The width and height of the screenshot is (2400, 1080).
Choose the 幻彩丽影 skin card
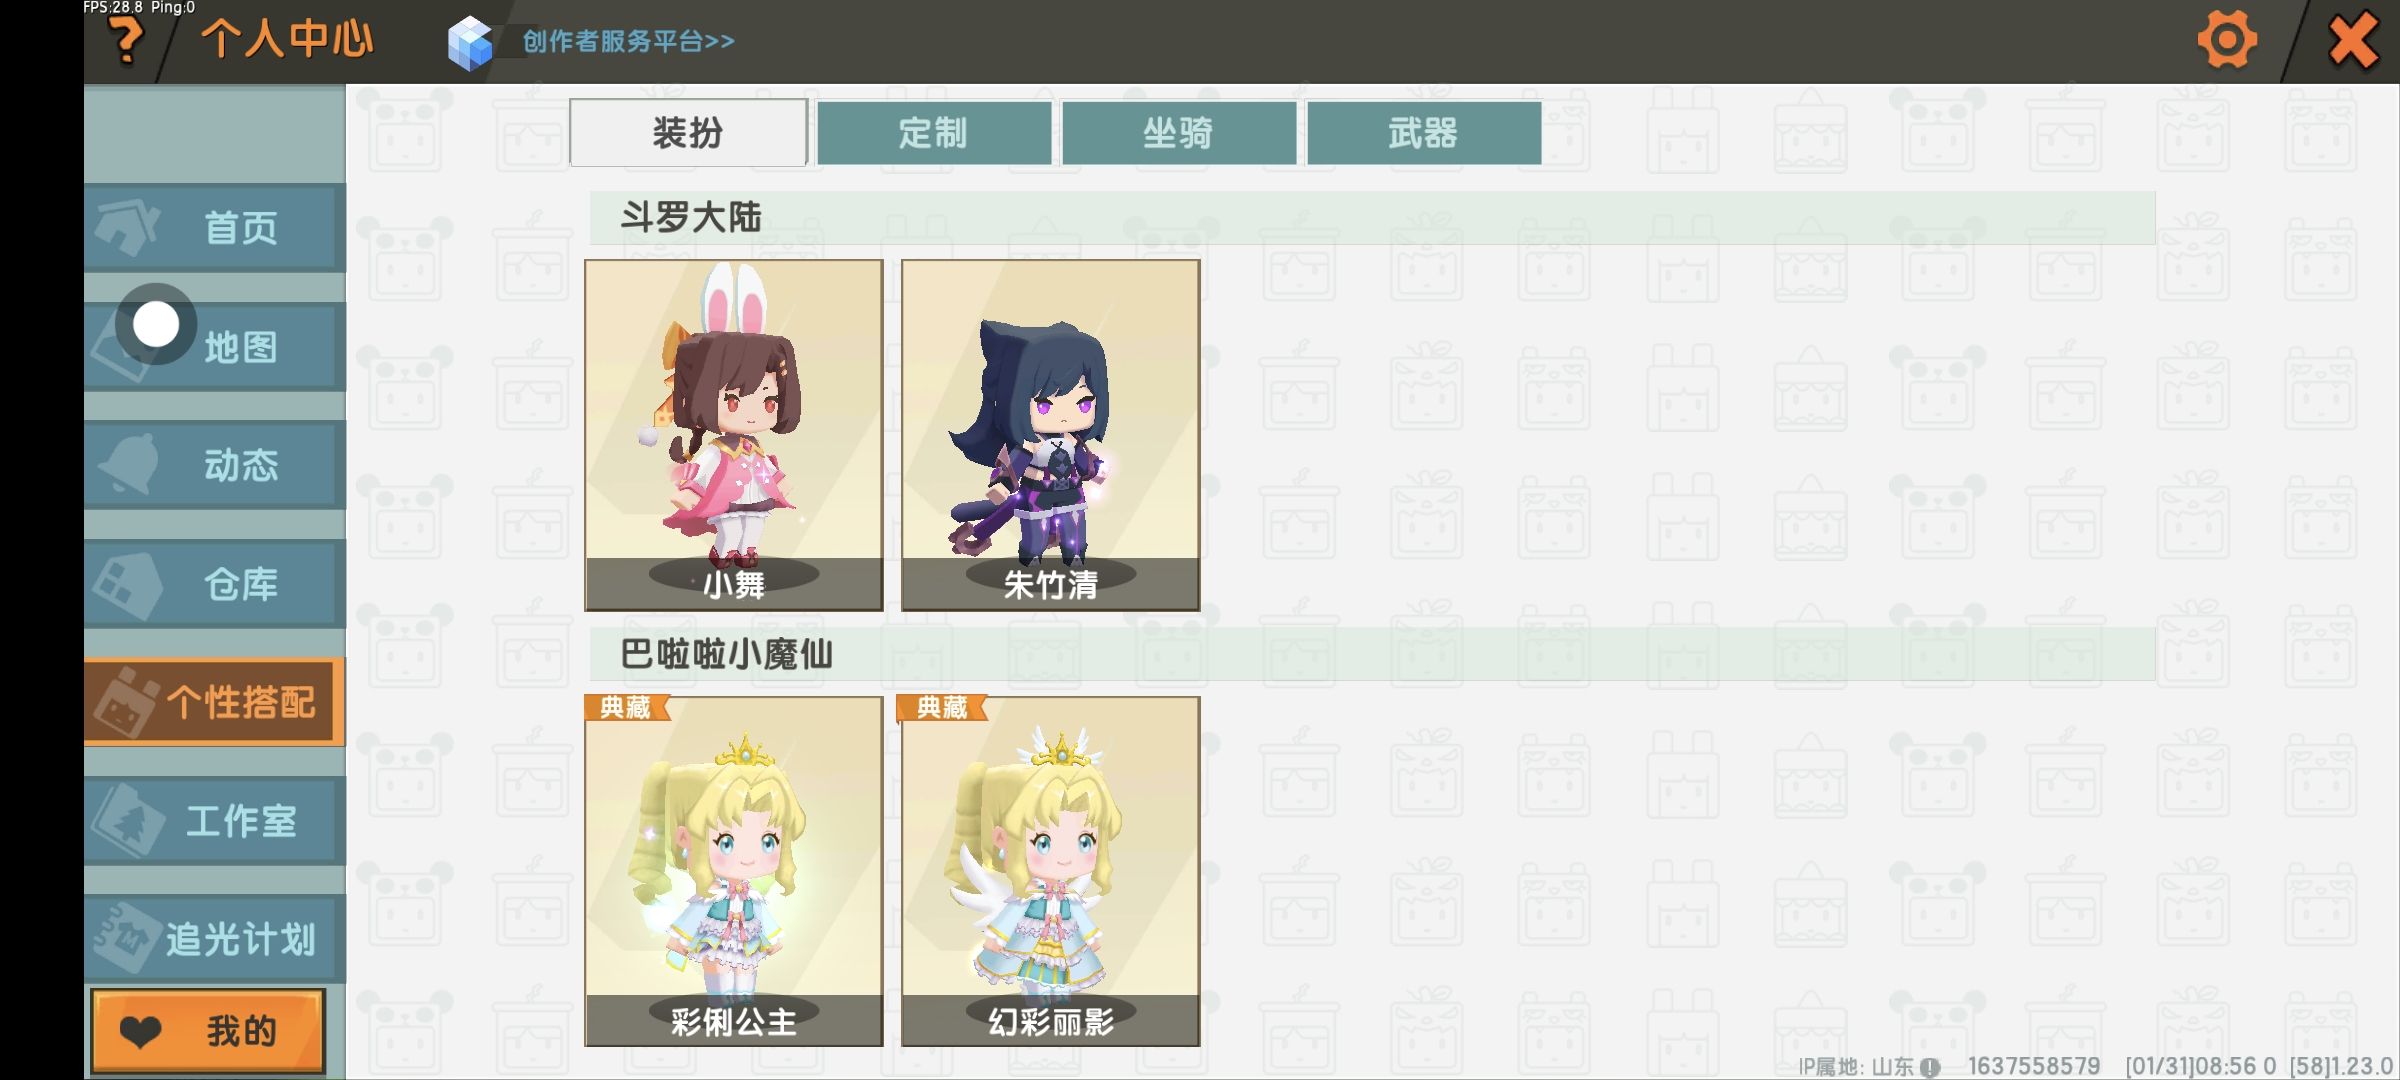coord(1051,871)
